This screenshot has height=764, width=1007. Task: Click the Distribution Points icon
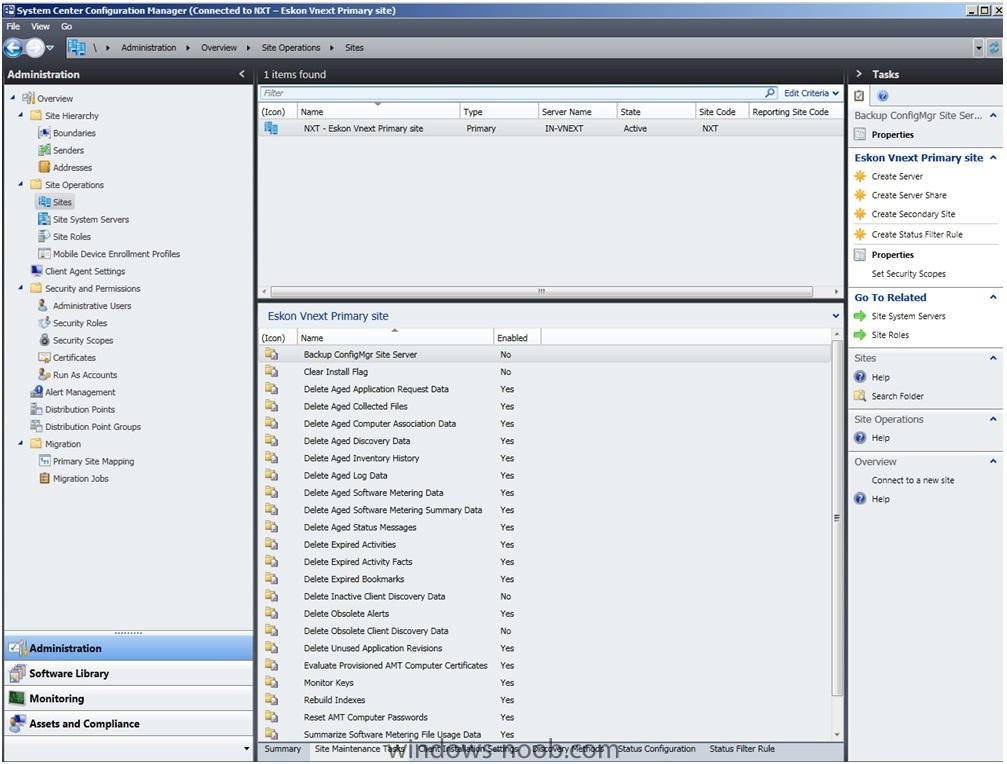[x=36, y=410]
